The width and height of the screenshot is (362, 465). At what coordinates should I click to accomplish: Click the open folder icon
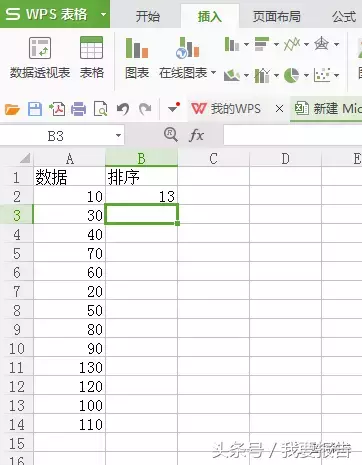[x=12, y=109]
